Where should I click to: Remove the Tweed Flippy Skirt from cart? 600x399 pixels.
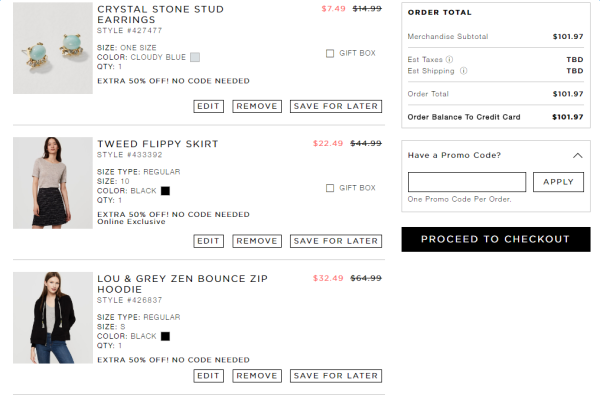257,241
